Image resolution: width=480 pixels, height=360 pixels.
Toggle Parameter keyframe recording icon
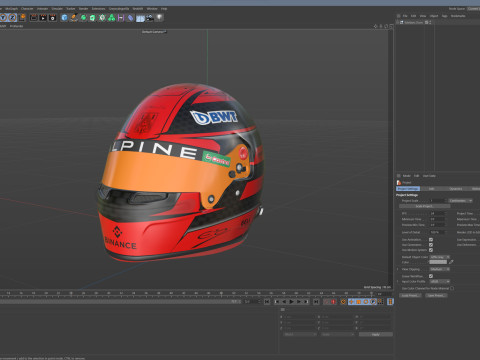tap(373, 302)
